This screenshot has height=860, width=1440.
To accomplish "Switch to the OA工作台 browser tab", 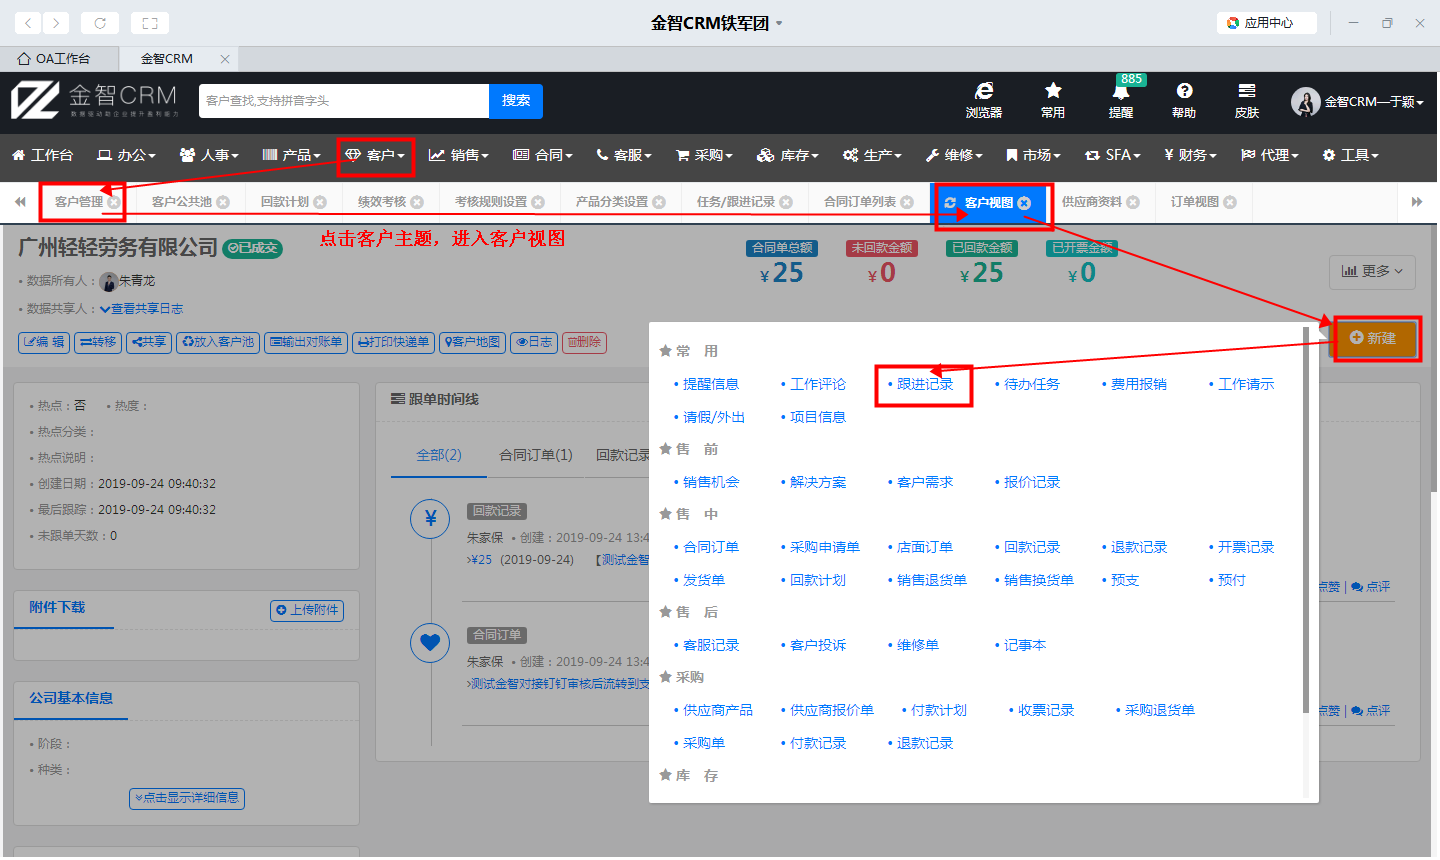I will pyautogui.click(x=60, y=59).
